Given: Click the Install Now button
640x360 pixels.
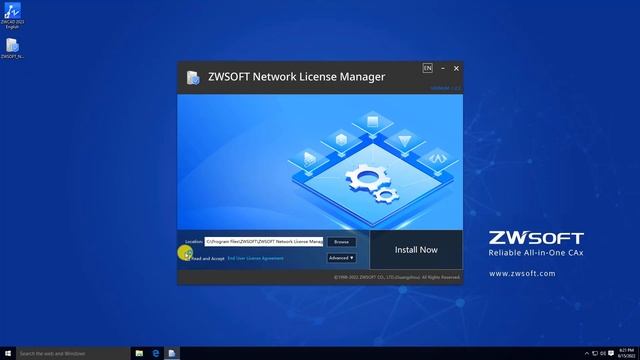Looking at the screenshot, I should (416, 250).
